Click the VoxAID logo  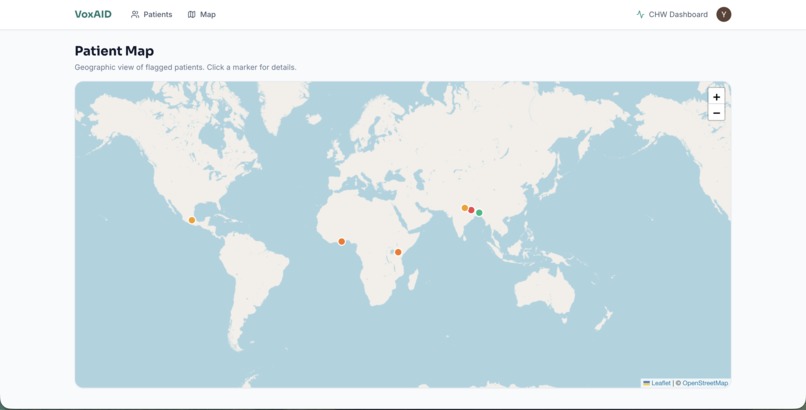93,14
